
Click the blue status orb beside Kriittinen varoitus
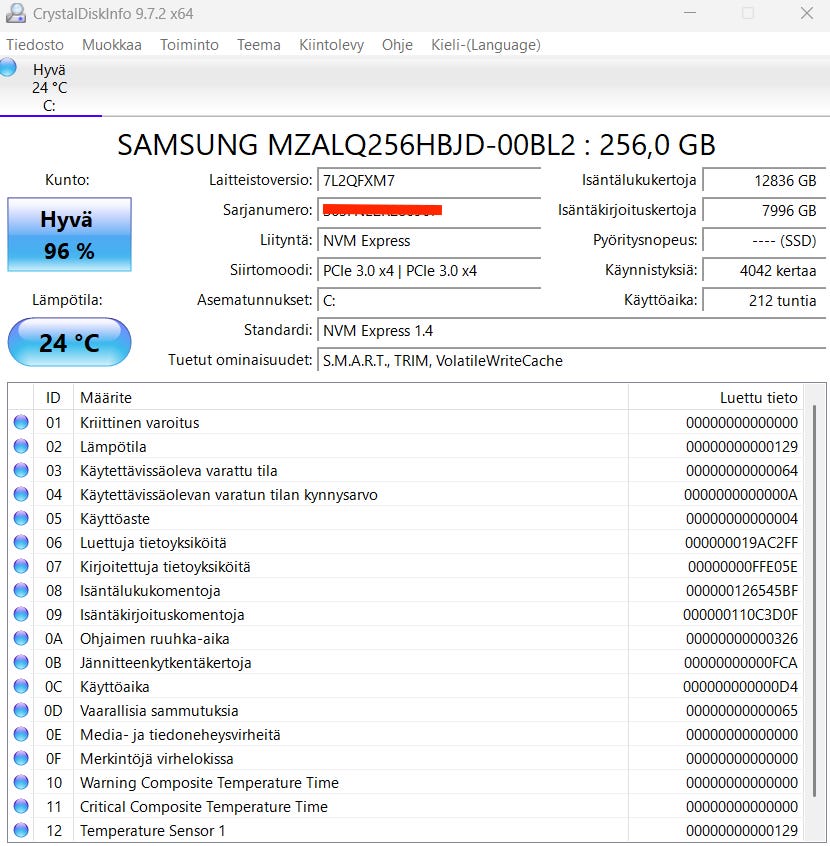21,423
